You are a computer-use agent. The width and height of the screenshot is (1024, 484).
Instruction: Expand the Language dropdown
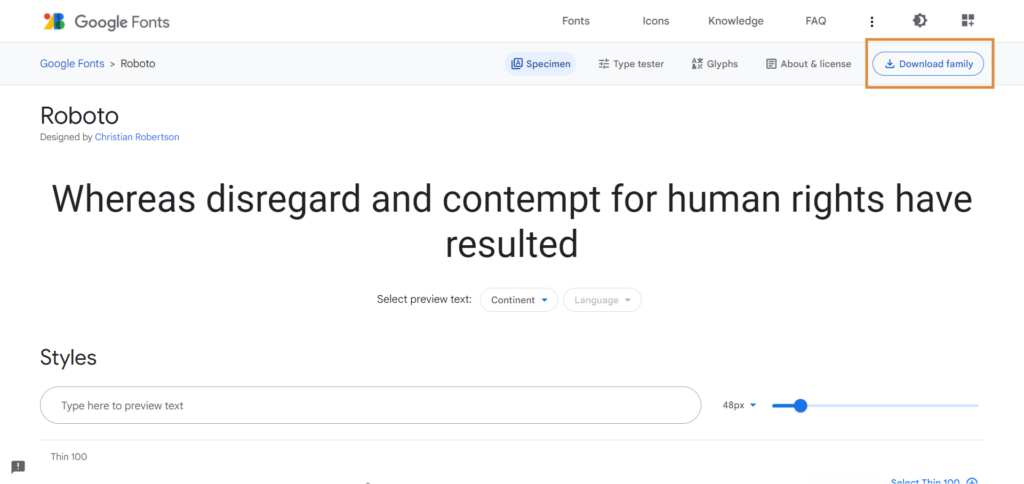click(602, 300)
